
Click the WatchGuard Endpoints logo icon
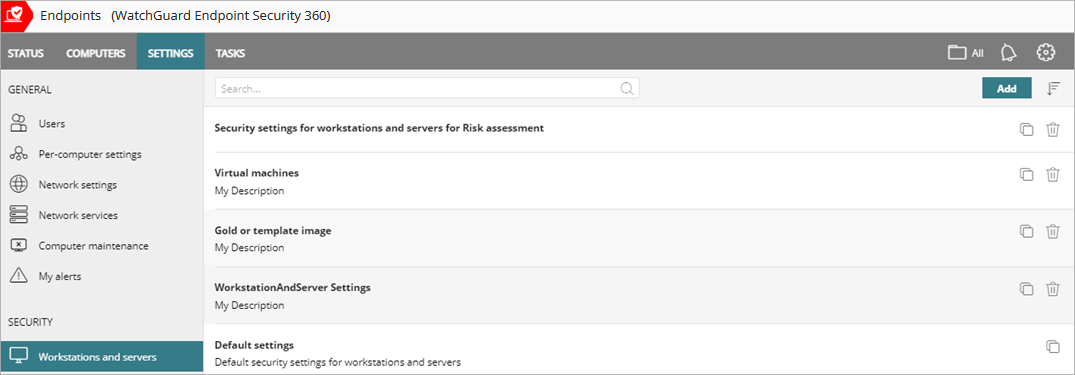16,16
